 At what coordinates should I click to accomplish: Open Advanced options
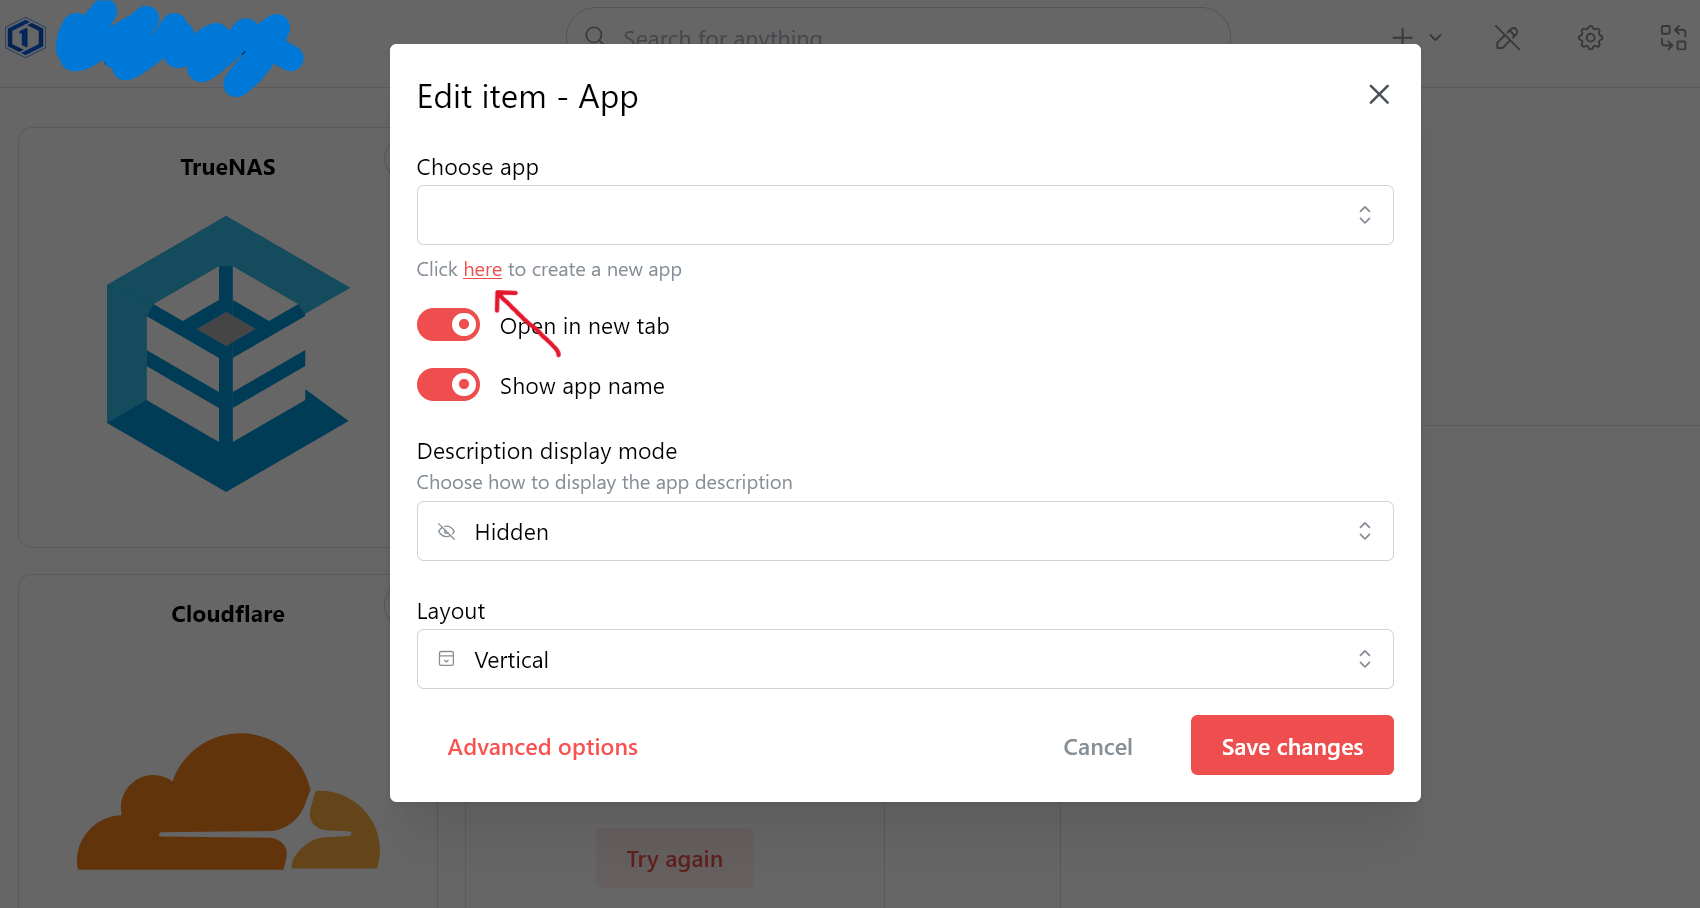[x=543, y=746]
